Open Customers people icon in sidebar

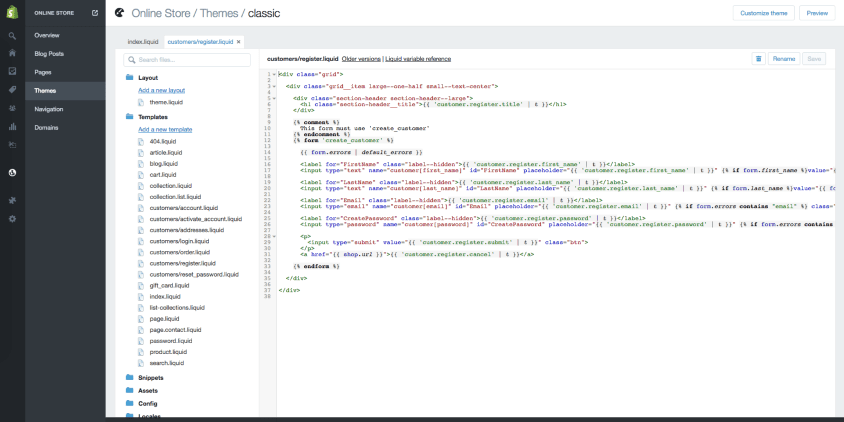pyautogui.click(x=12, y=108)
